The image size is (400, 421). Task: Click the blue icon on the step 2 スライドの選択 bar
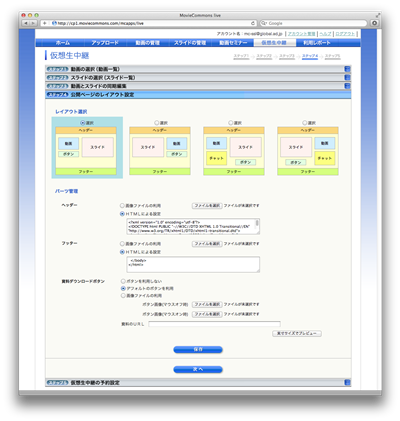[x=347, y=78]
